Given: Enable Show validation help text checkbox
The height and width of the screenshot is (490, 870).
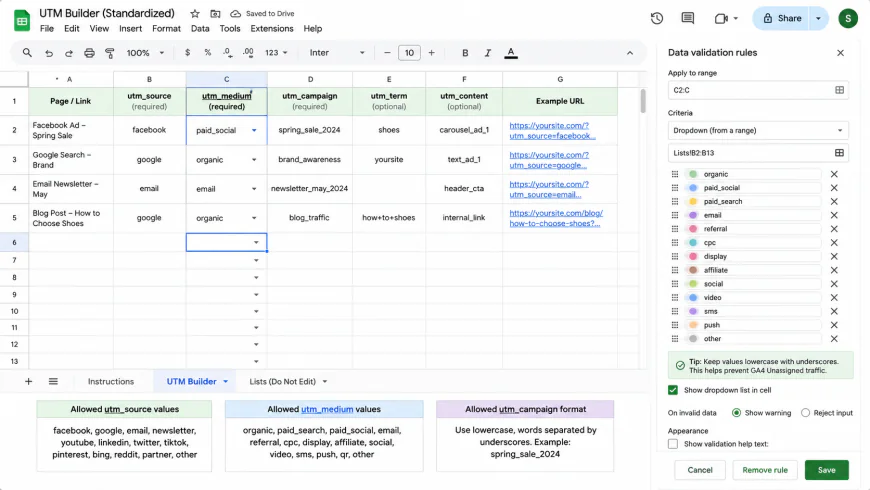Looking at the screenshot, I should 673,444.
